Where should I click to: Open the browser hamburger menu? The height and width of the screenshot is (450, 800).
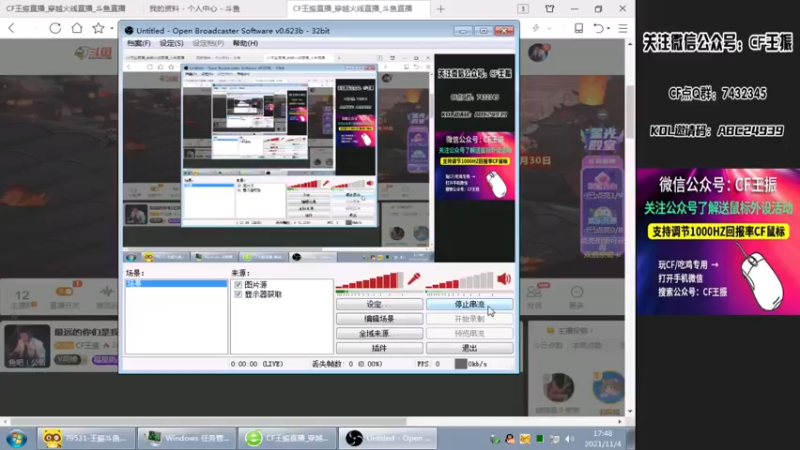(622, 29)
